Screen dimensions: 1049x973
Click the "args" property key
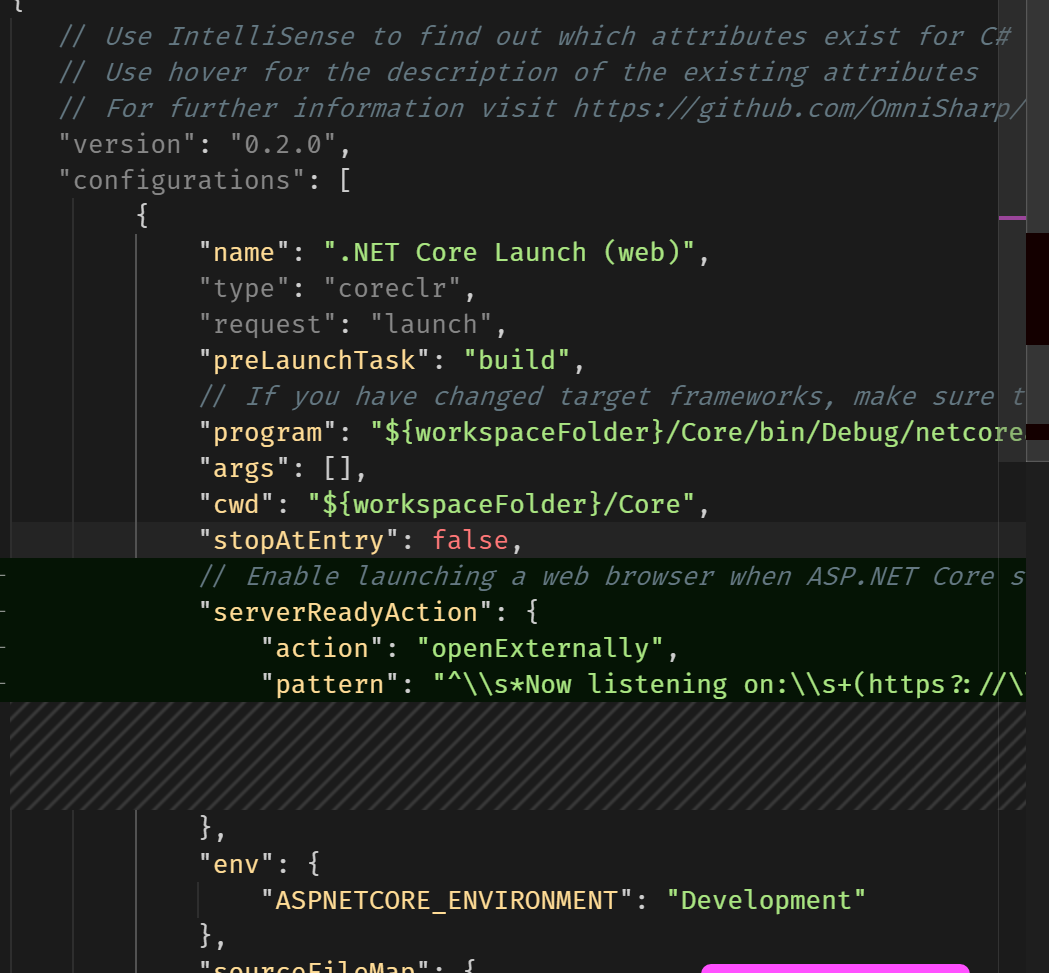click(x=245, y=468)
